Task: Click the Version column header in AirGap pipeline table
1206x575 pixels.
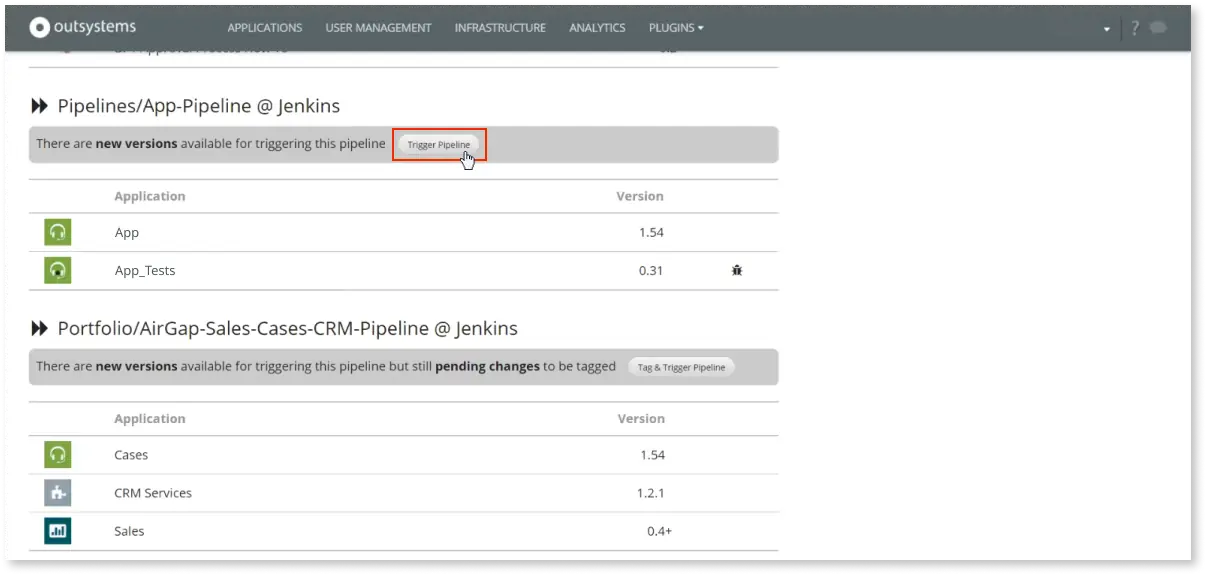Action: point(641,418)
